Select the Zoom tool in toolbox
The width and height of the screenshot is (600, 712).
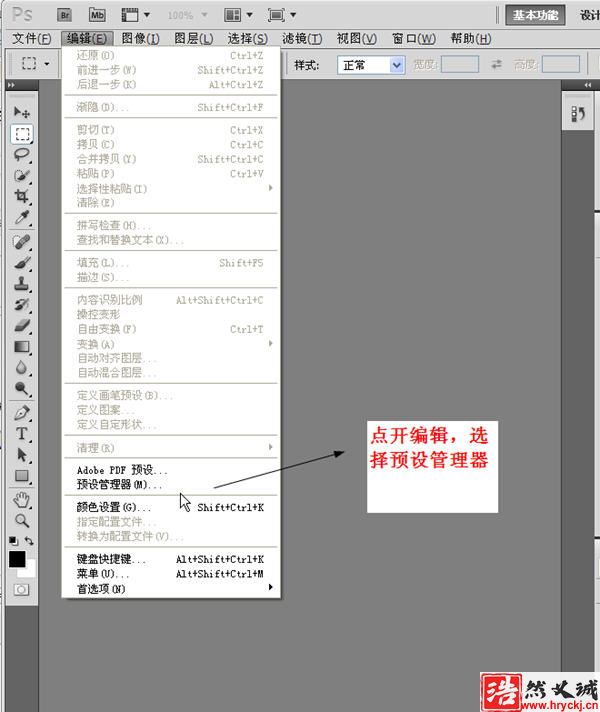point(21,520)
